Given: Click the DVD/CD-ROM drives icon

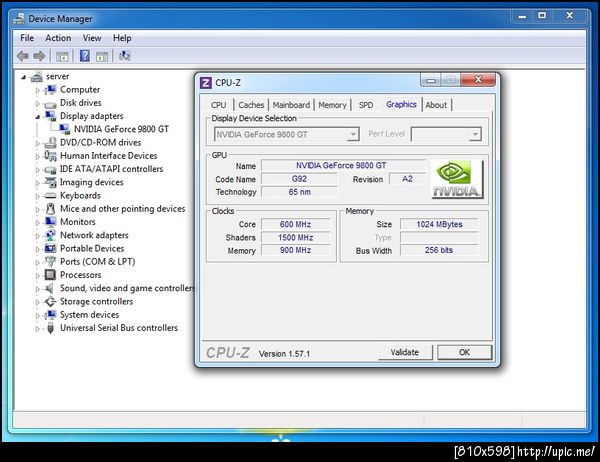Looking at the screenshot, I should pos(50,143).
